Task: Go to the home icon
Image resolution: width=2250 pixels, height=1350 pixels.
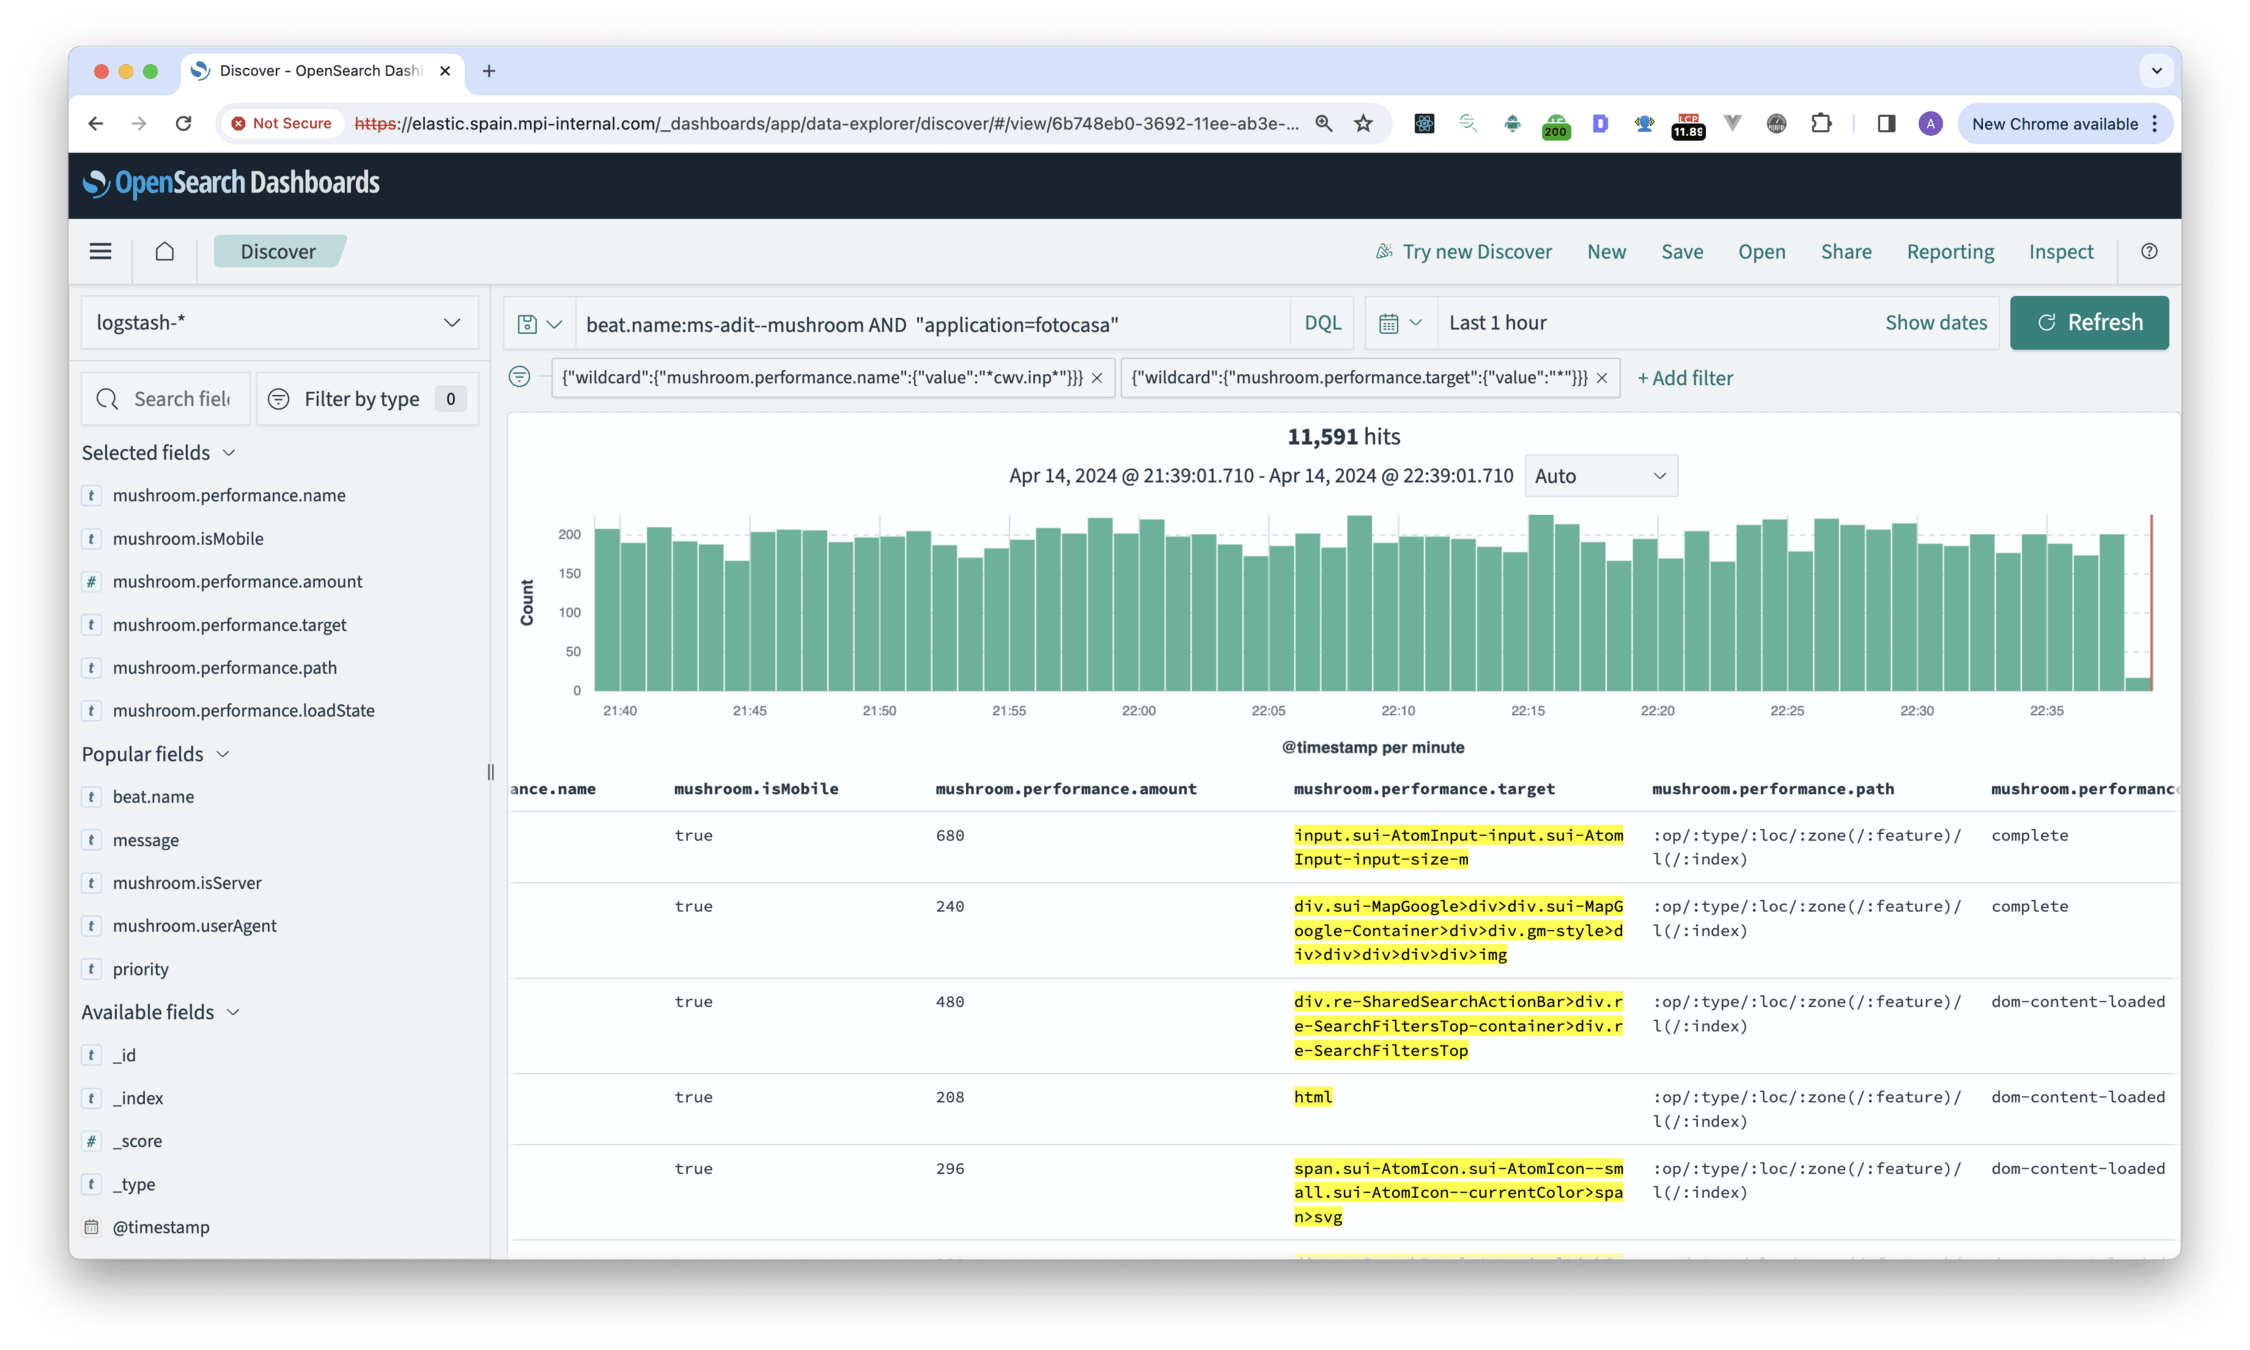Action: [165, 251]
